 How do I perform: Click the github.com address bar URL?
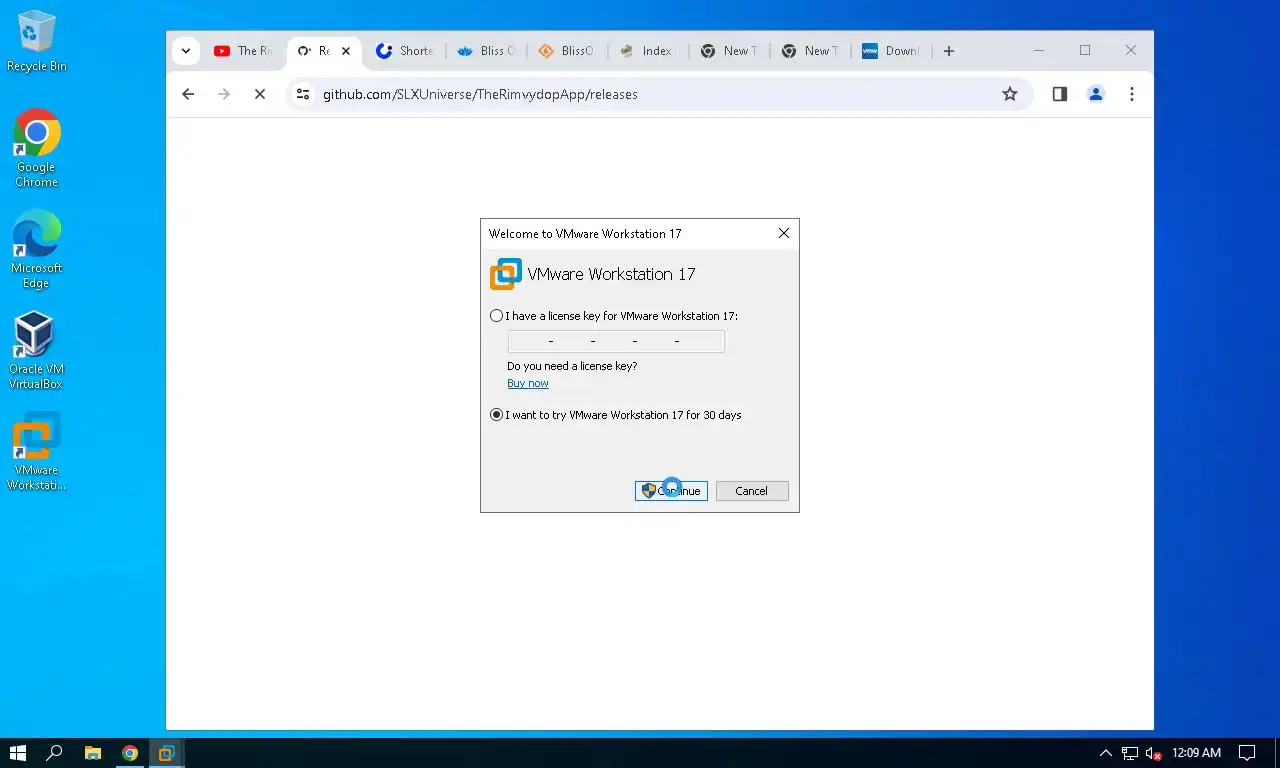480,94
